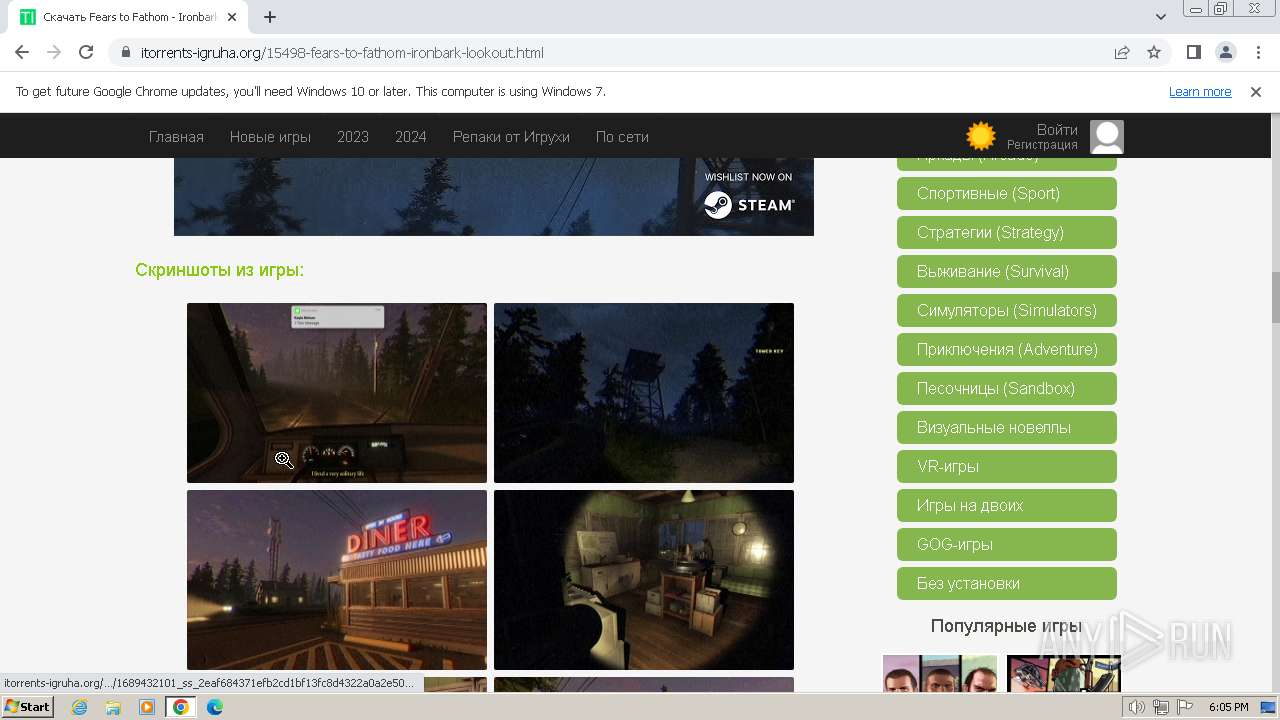Select GOG-игры category

pos(1007,544)
